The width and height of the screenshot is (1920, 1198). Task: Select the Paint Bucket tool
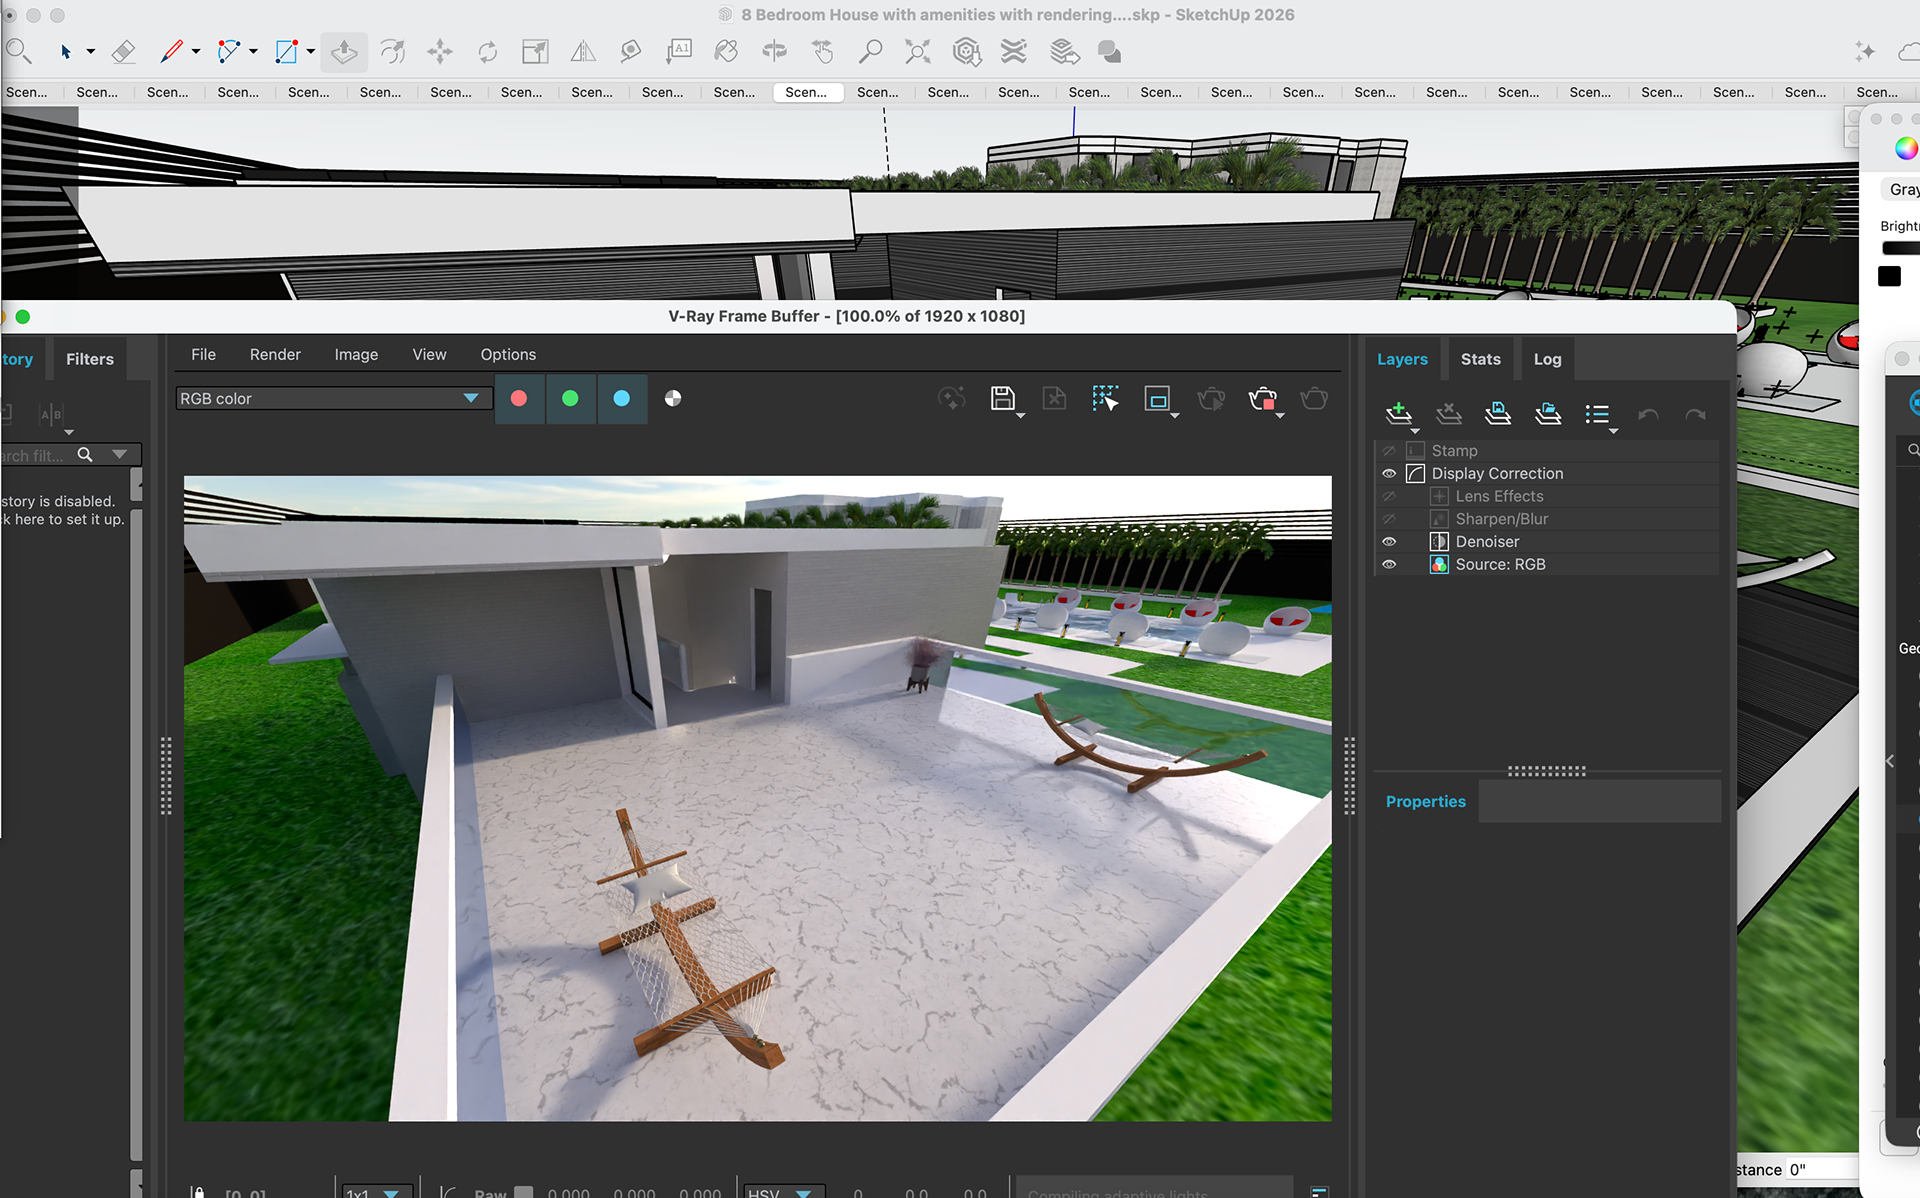pos(727,52)
